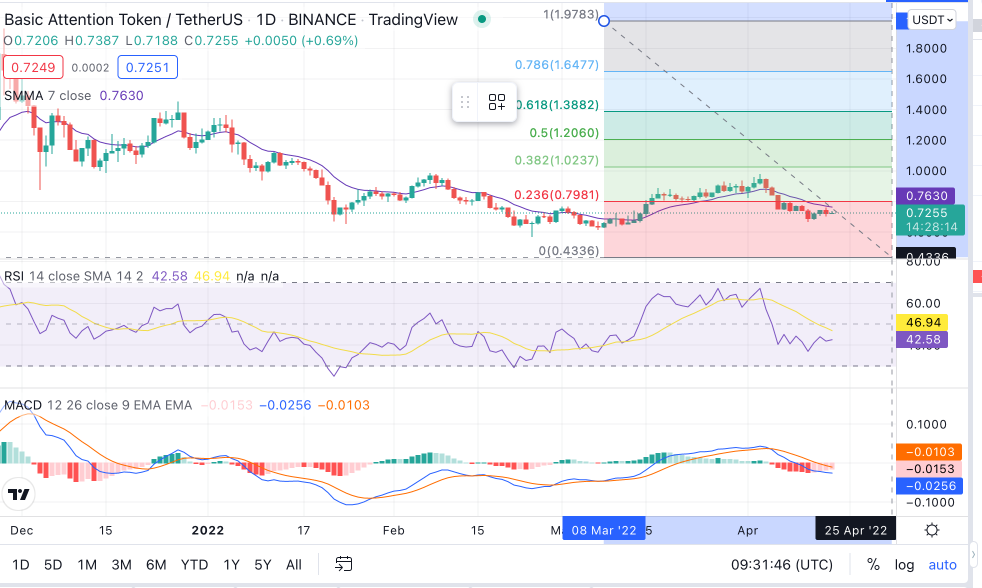The height and width of the screenshot is (588, 982).
Task: Click the 0.618(1.3882) Fibonacci level label
Action: click(557, 105)
